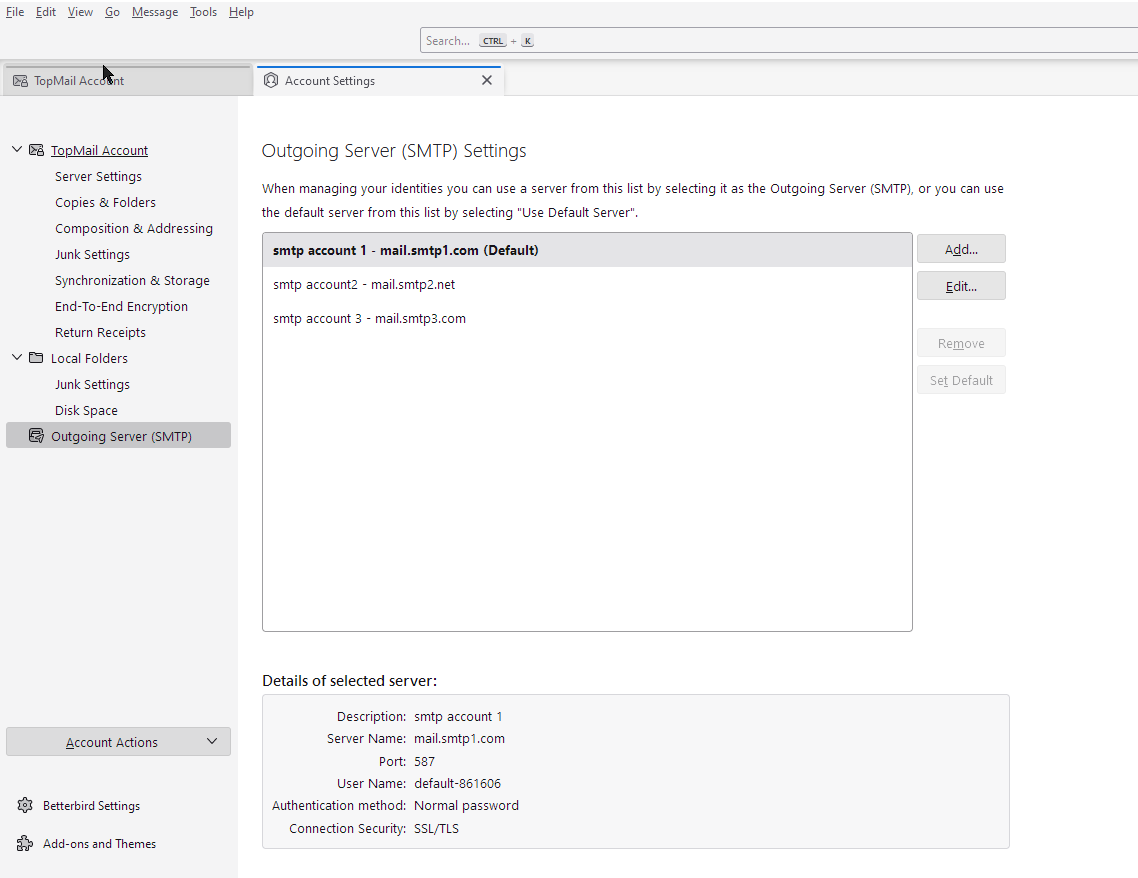
Task: Click the SSL/TLS connection security value
Action: point(436,828)
